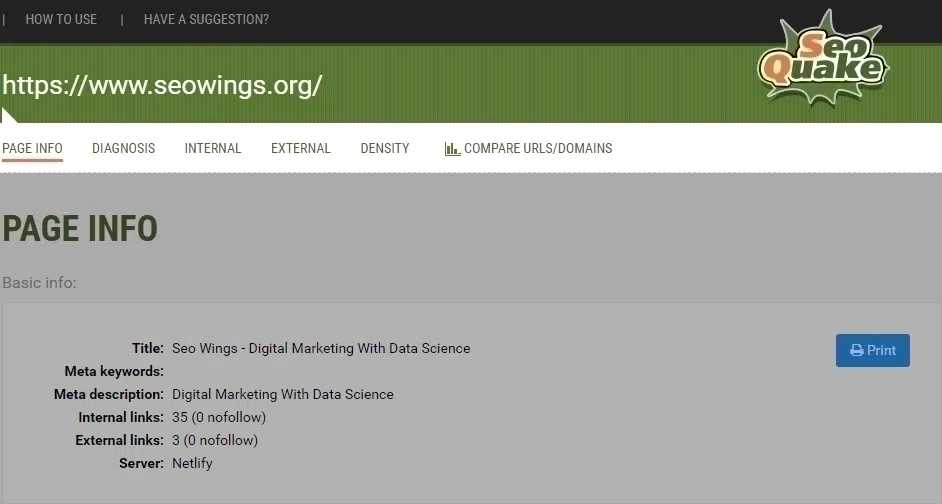This screenshot has width=942, height=504.
Task: Click the title value "Seo Wings - Digital Marketing With Data Science"
Action: (x=321, y=349)
